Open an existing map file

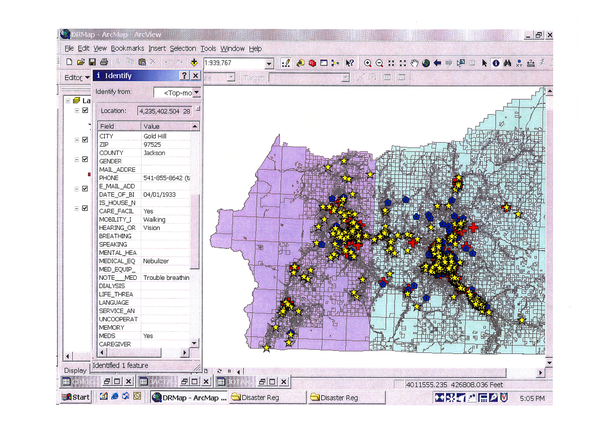[80, 62]
